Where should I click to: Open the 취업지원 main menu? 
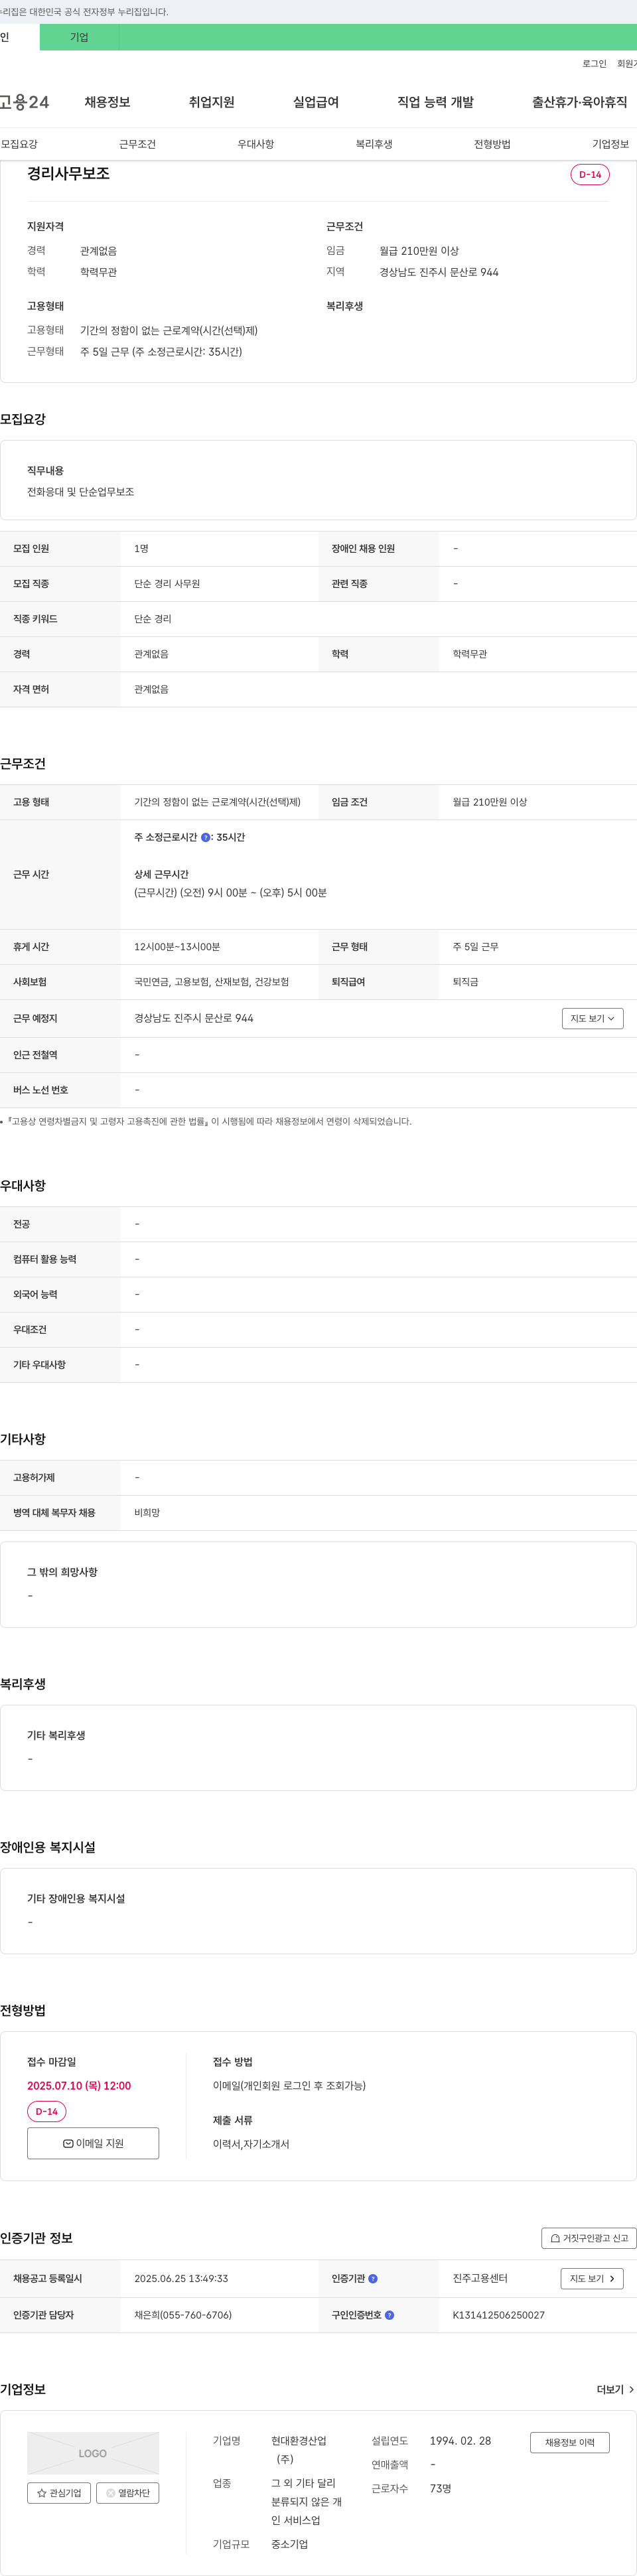tap(212, 102)
